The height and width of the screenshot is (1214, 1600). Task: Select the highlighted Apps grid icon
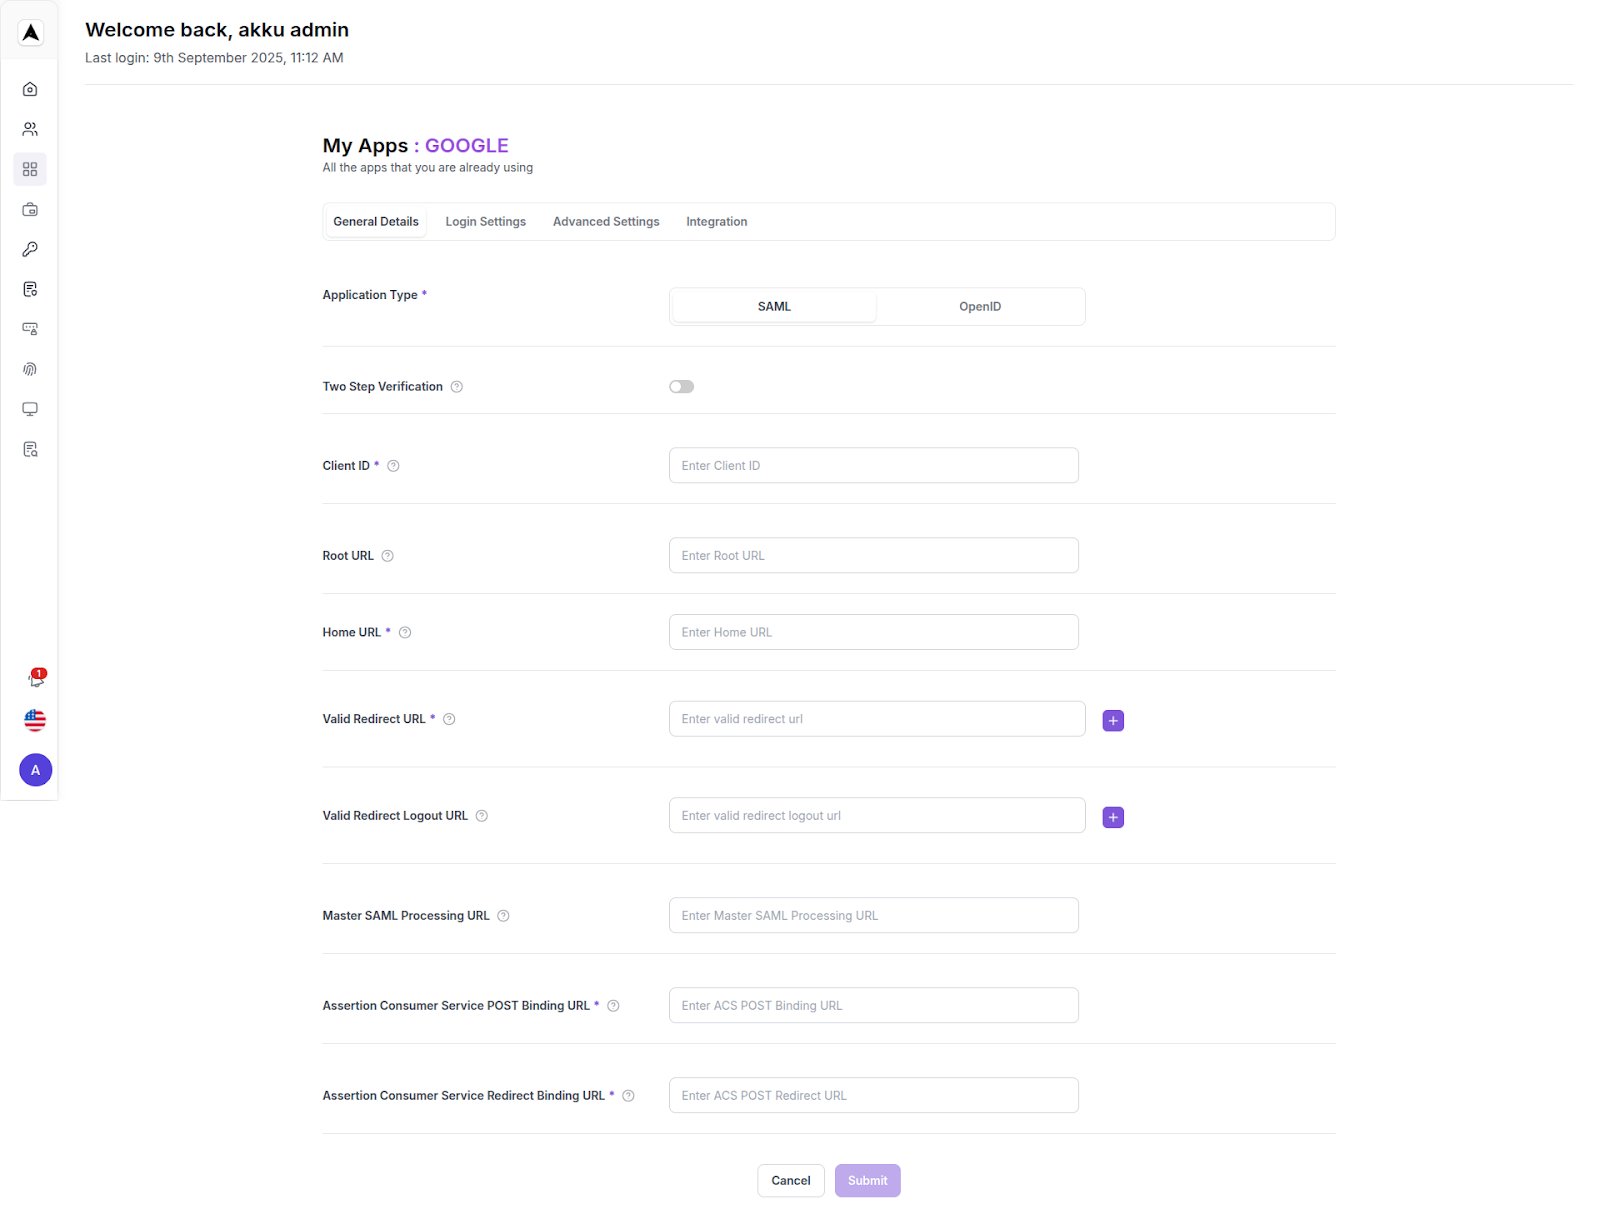pos(30,169)
